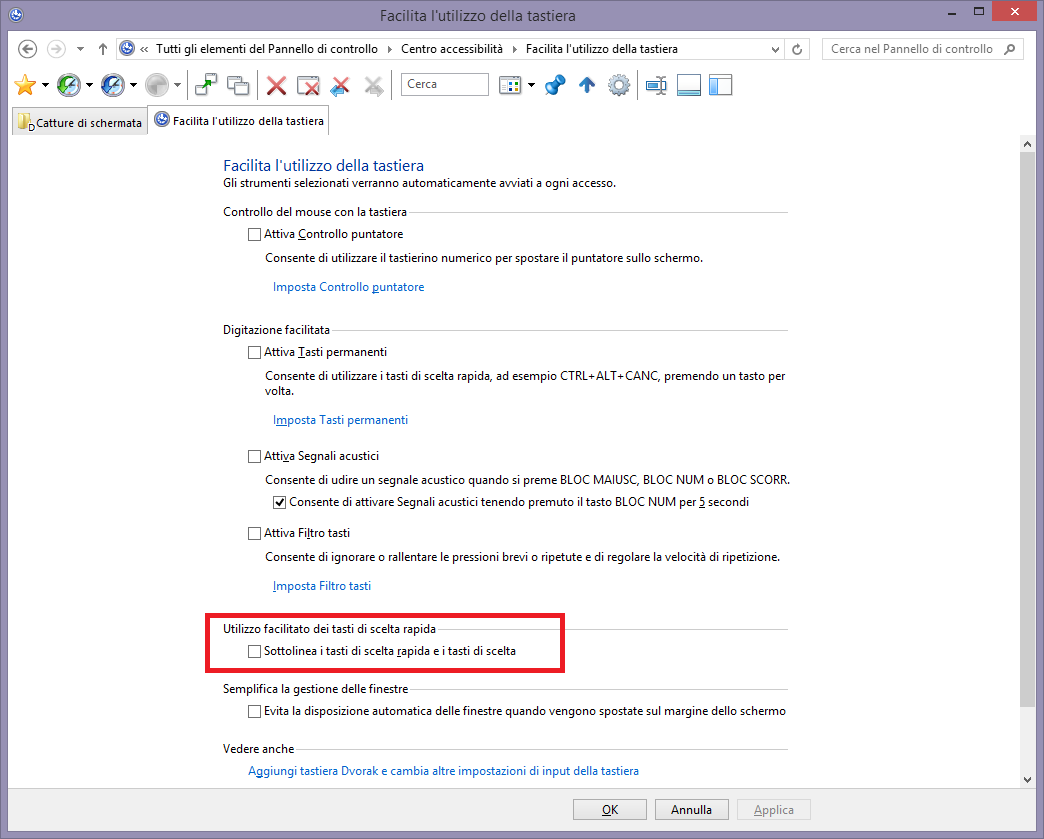1044x839 pixels.
Task: Click into the Cerca toolbar search field
Action: [445, 85]
